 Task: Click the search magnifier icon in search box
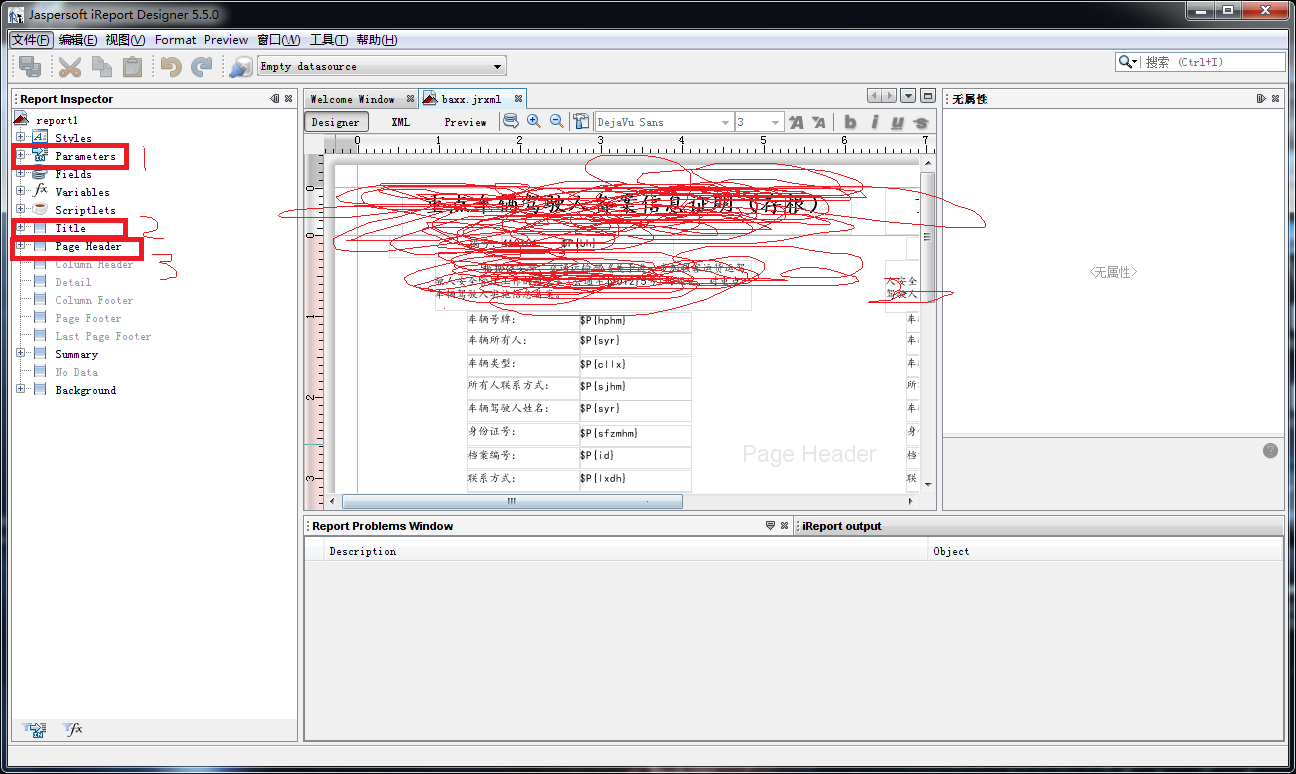1128,62
